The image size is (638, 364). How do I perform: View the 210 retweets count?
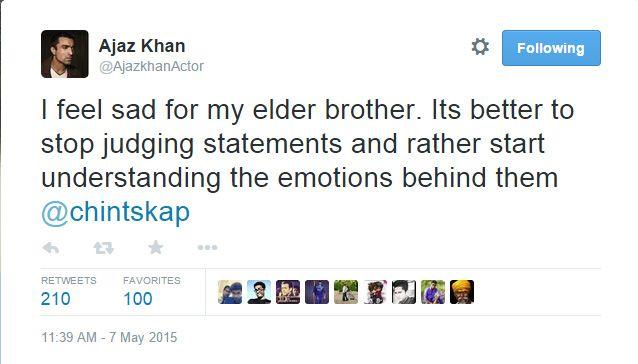[x=56, y=299]
